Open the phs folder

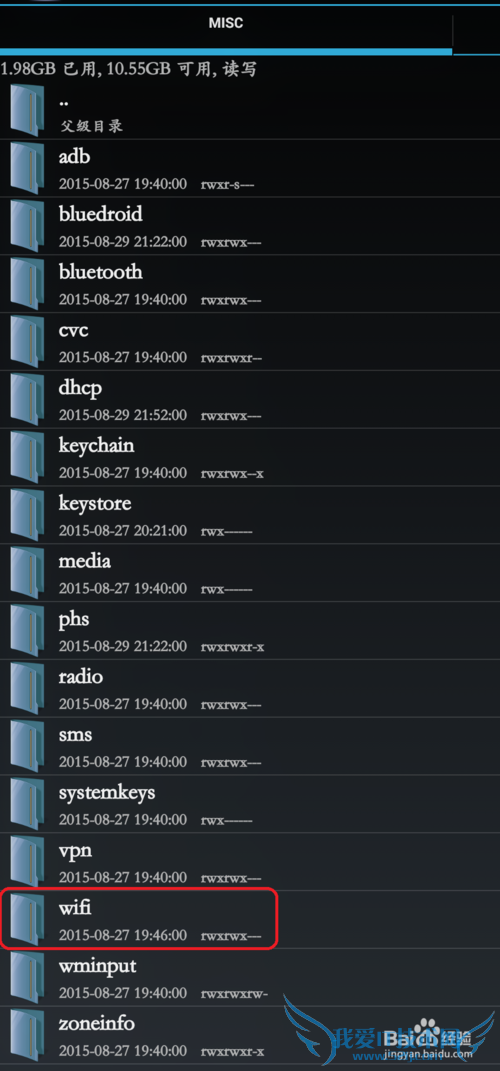tap(250, 630)
